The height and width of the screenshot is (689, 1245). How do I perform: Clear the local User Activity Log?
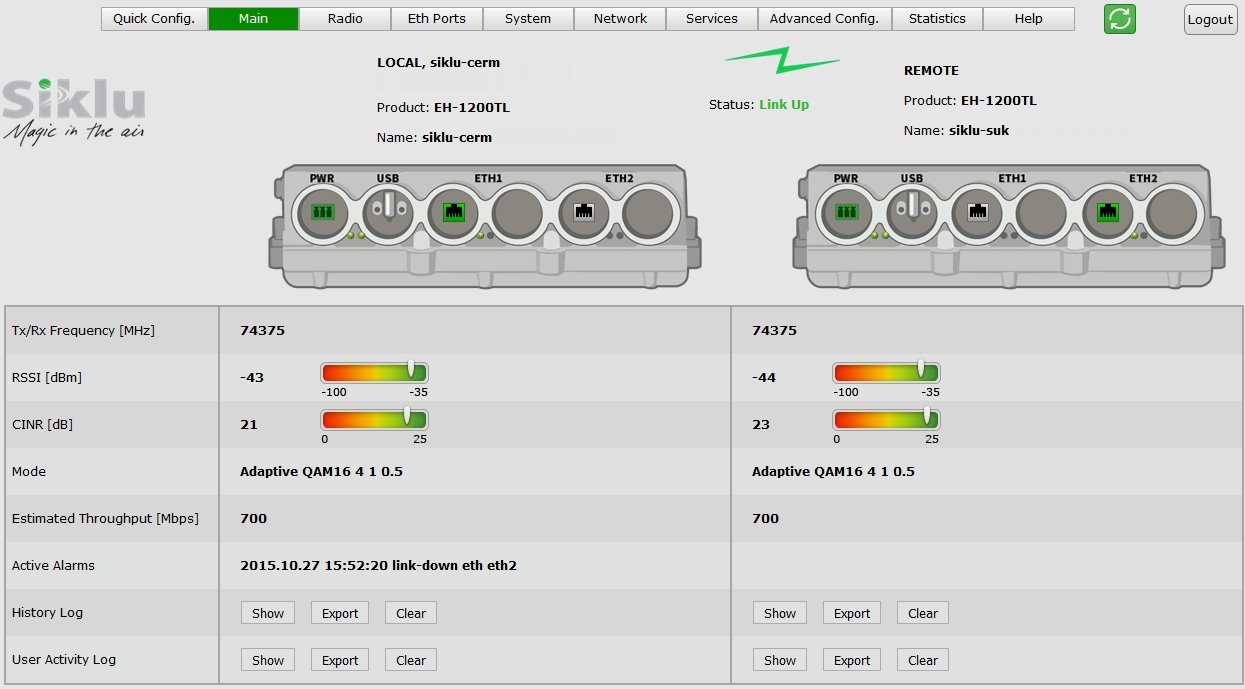point(411,660)
